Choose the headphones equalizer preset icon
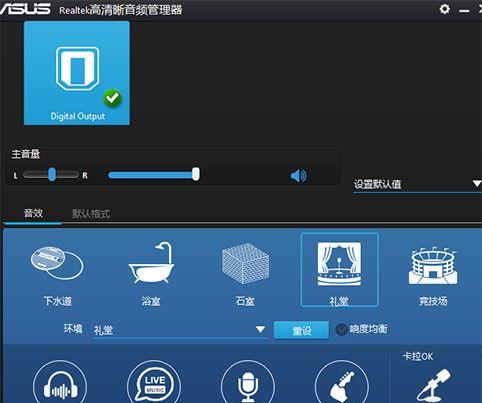482x403 pixels. tap(60, 383)
